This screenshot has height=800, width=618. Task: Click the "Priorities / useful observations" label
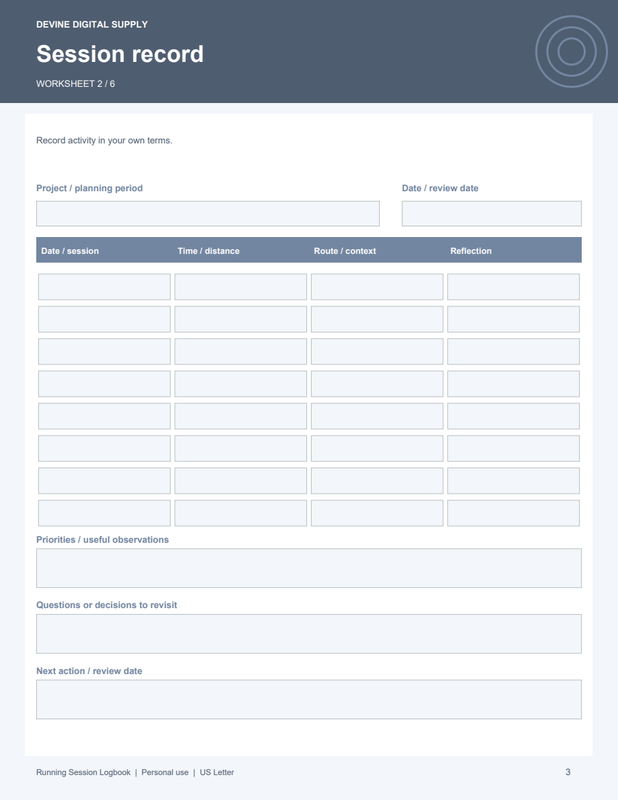(102, 540)
